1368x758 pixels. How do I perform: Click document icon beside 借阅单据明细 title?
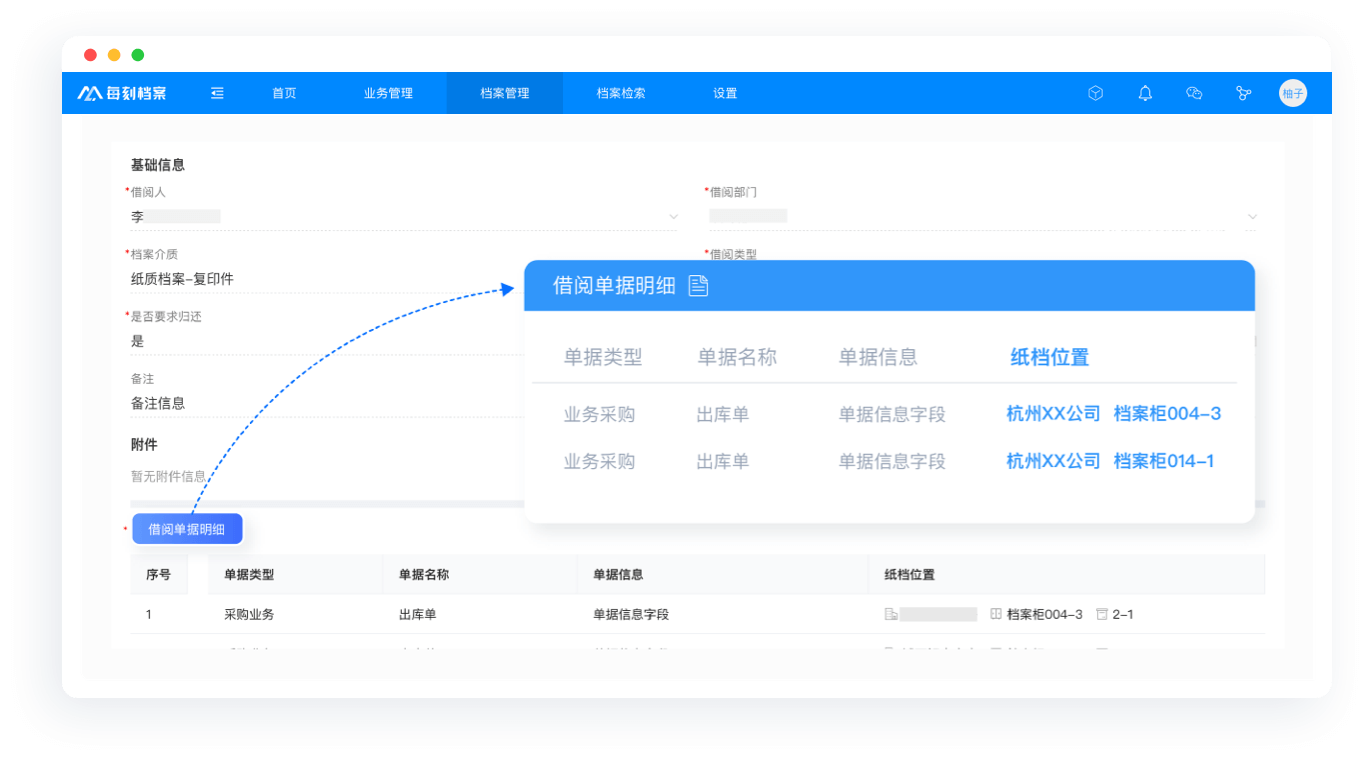[698, 286]
